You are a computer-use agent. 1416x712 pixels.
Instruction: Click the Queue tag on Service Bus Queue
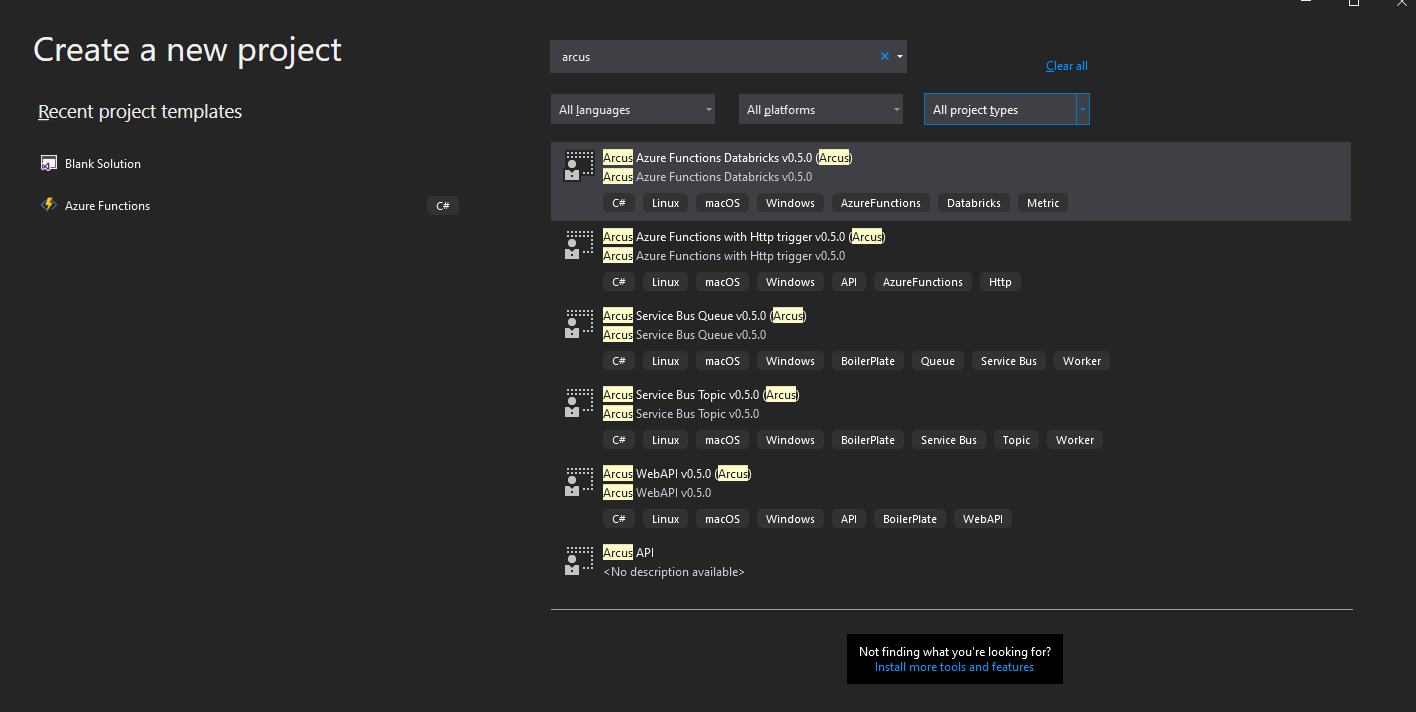coord(938,361)
